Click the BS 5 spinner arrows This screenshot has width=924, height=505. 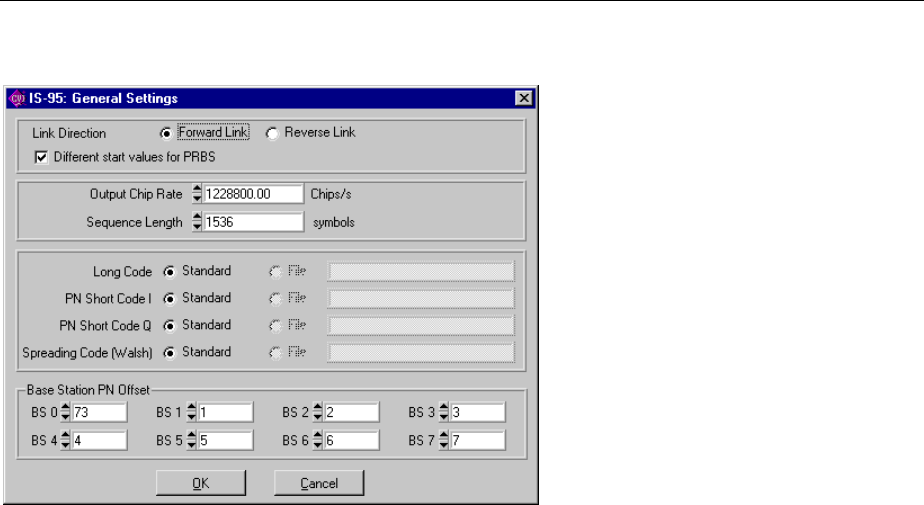coord(192,440)
